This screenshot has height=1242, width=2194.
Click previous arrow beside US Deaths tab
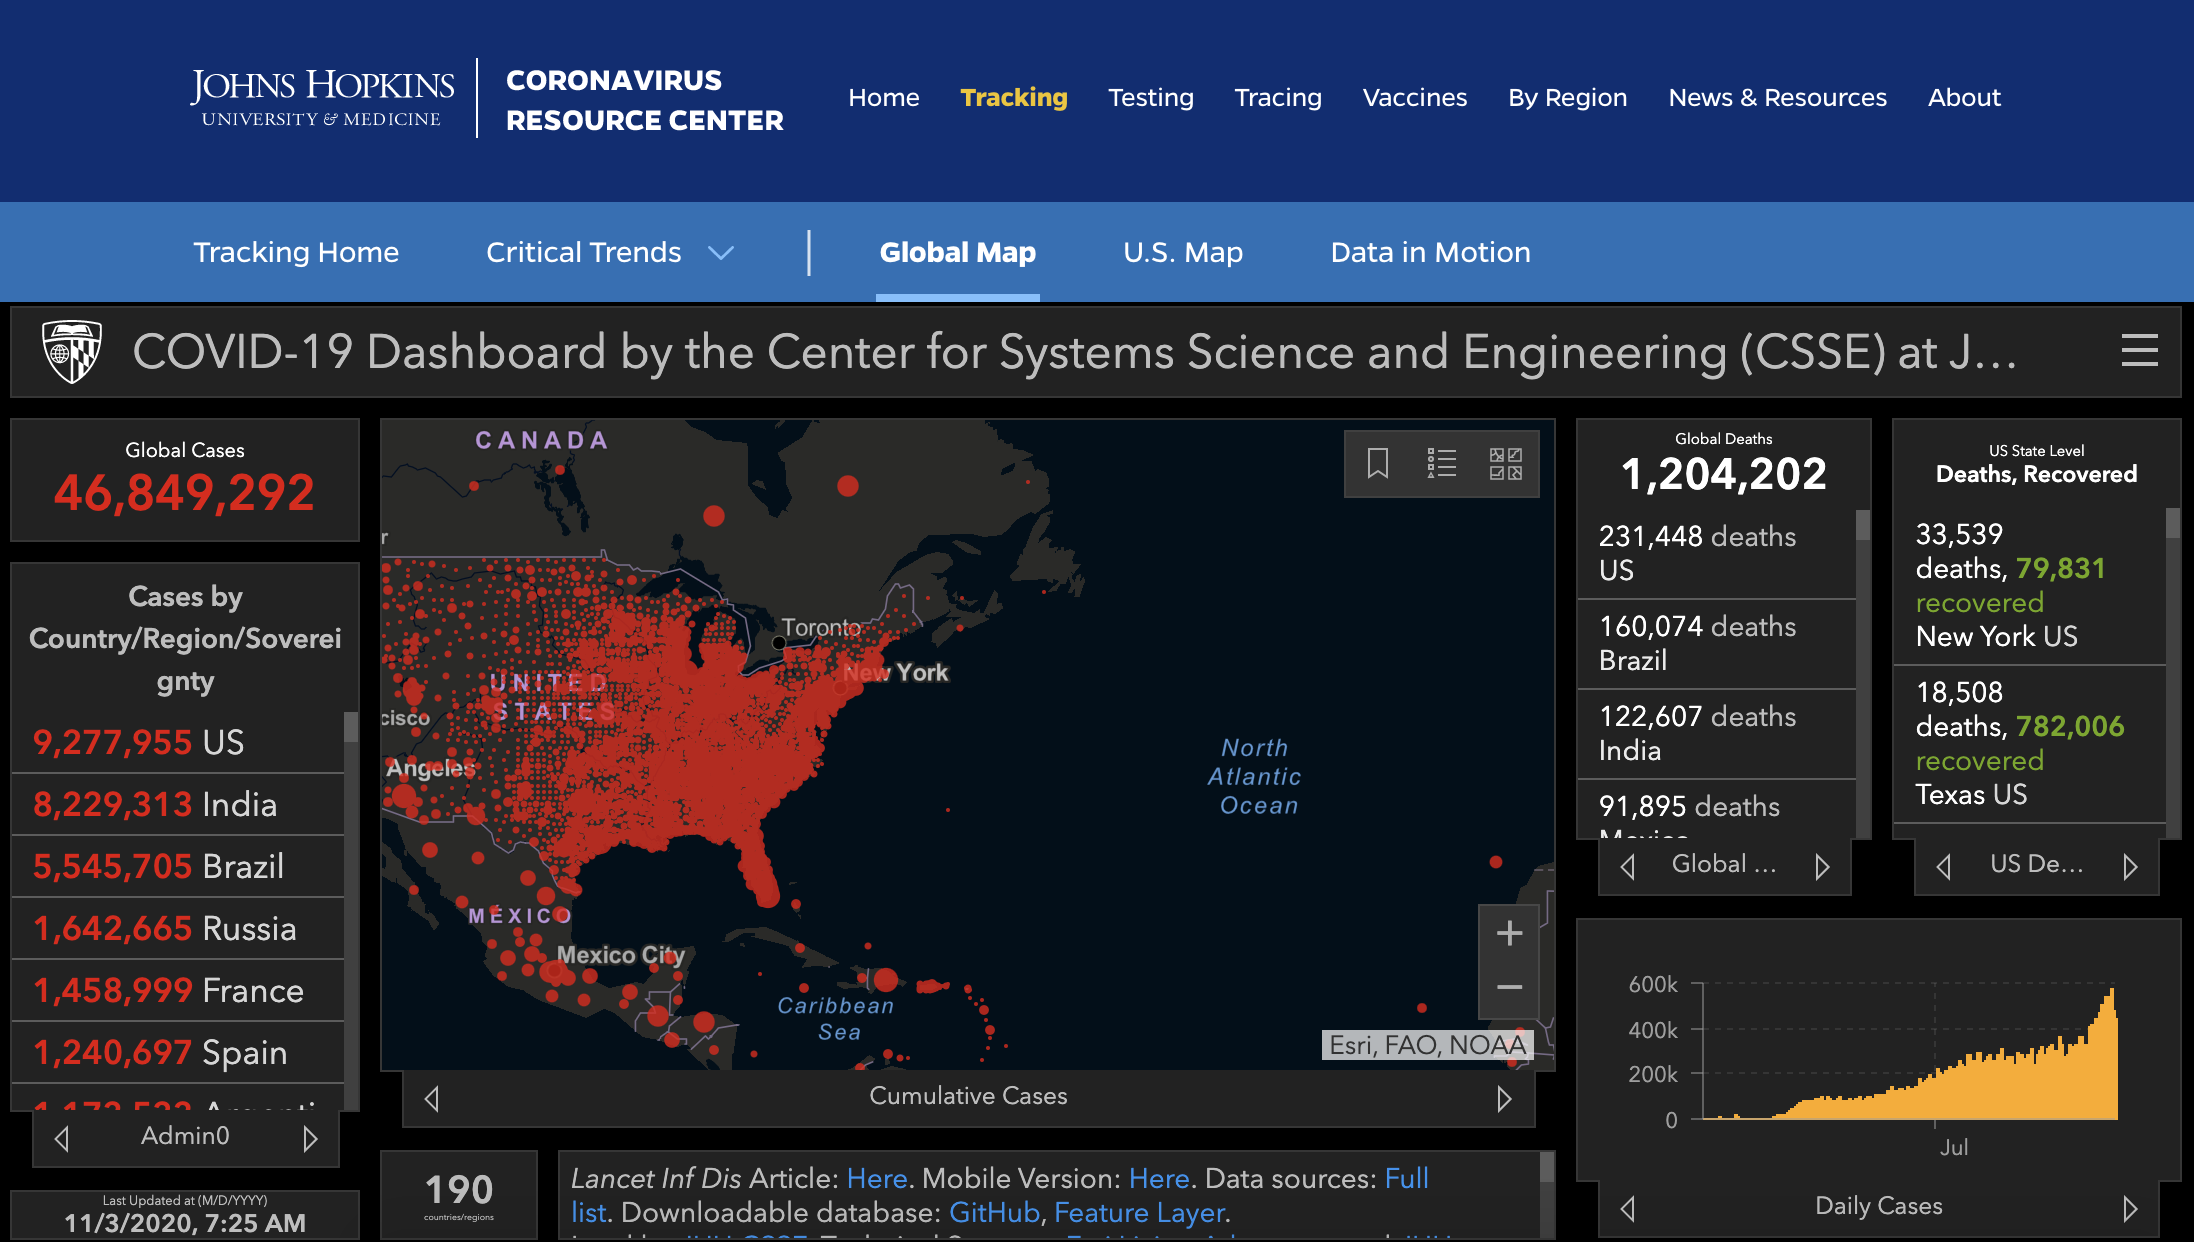1943,866
